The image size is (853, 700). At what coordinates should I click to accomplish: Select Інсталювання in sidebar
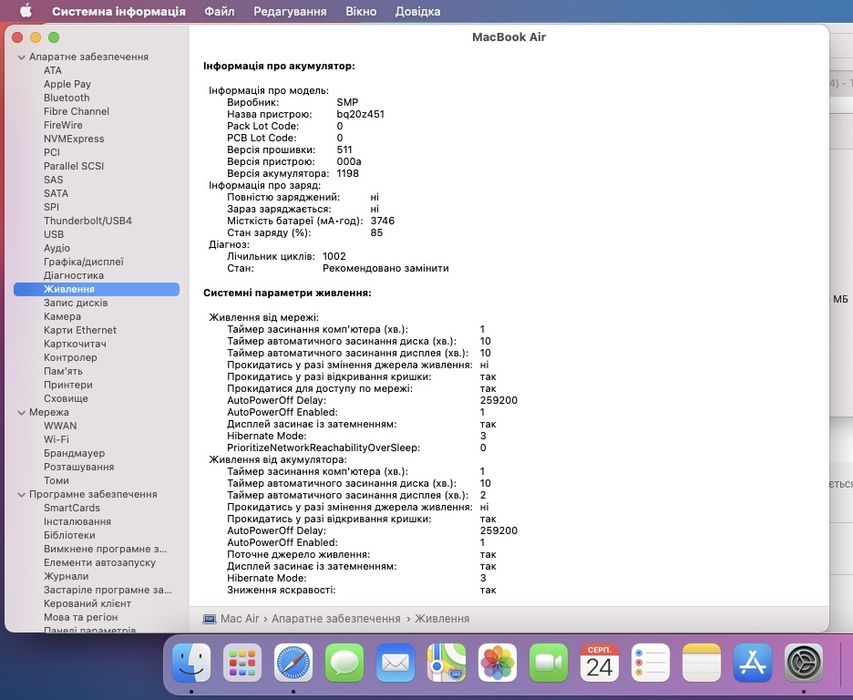click(x=77, y=522)
